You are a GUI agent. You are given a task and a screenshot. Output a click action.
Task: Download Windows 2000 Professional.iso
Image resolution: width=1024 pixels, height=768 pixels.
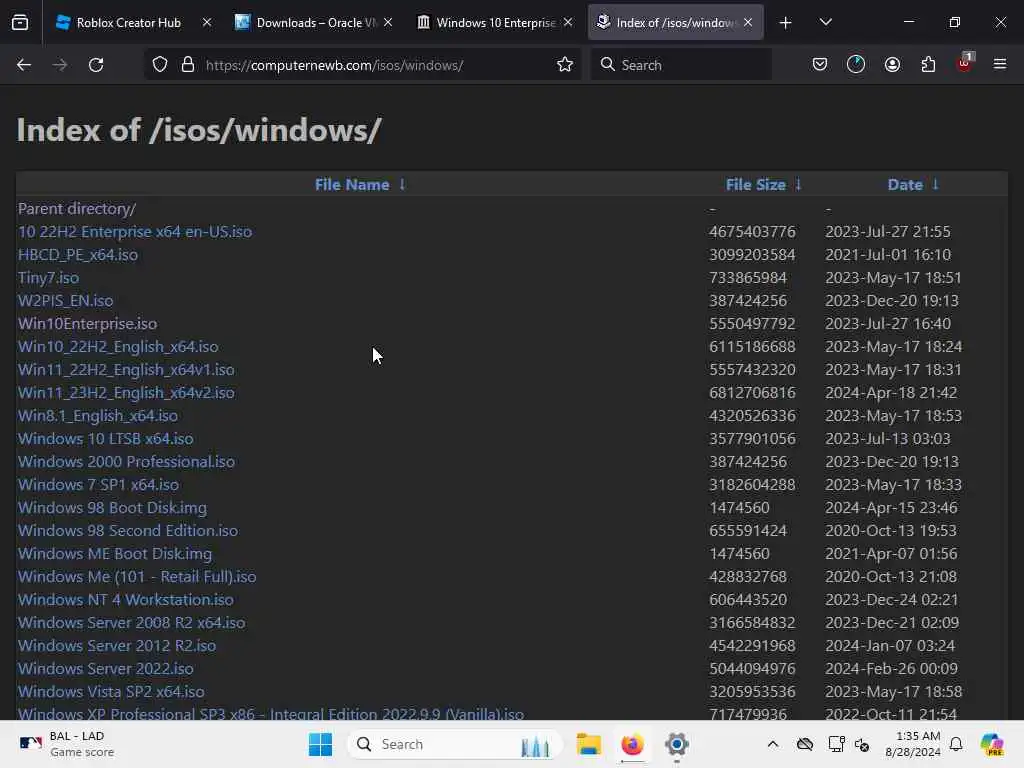tap(127, 462)
